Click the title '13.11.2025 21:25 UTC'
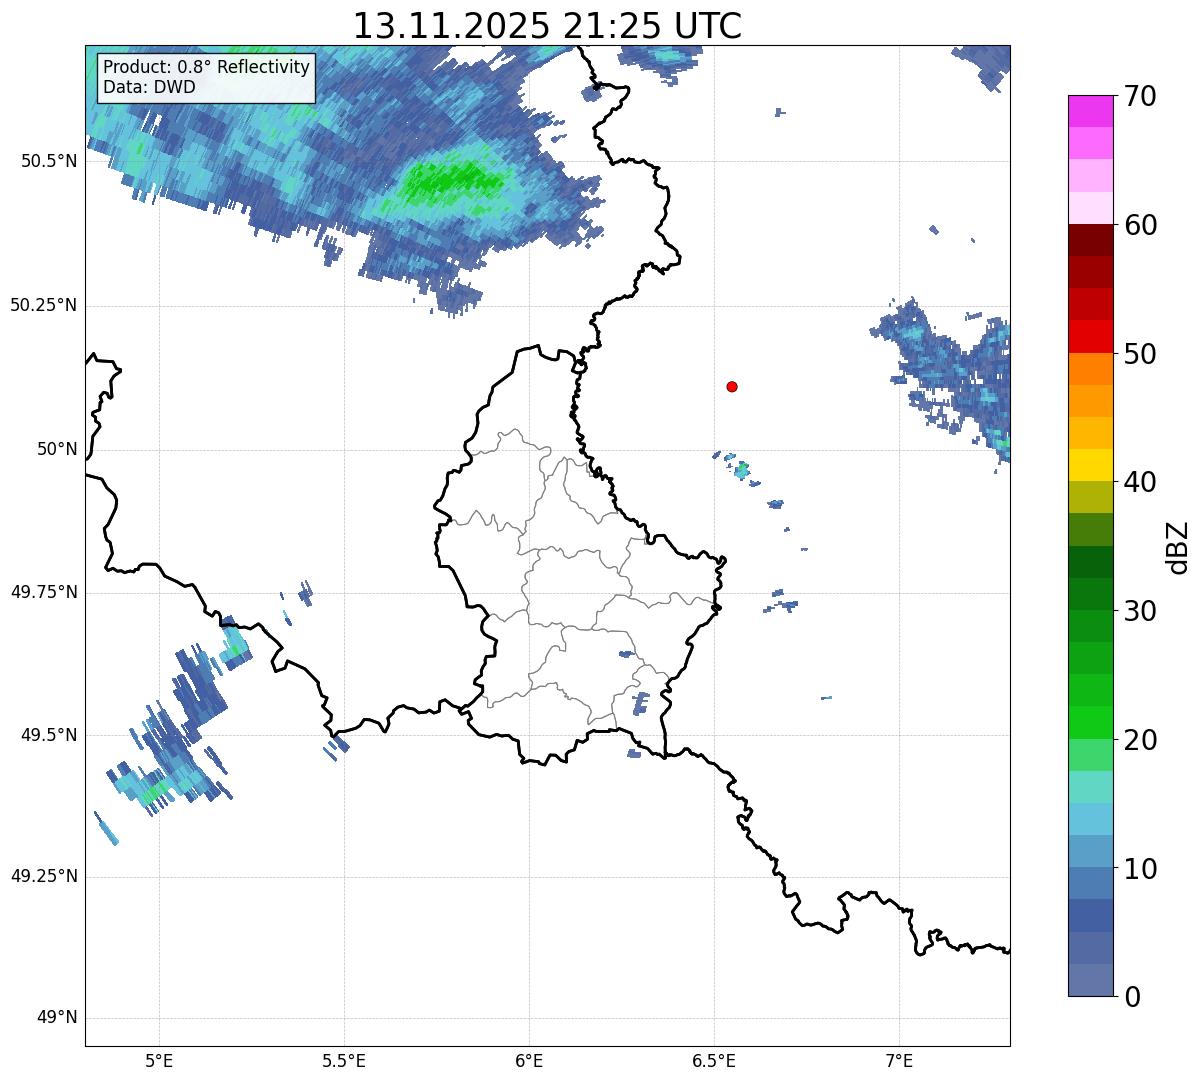This screenshot has height=1081, width=1202. click(547, 25)
